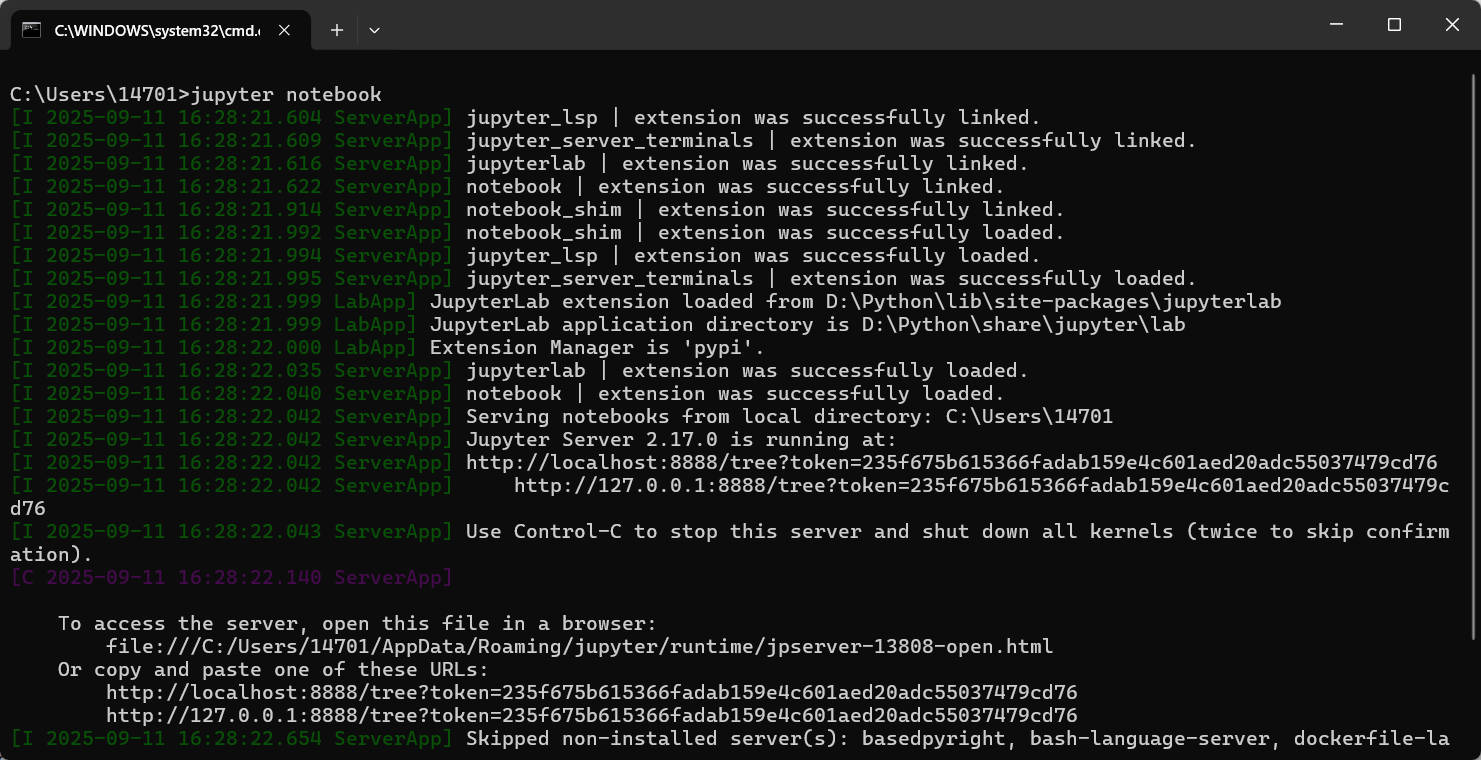Image resolution: width=1481 pixels, height=760 pixels.
Task: Maximize the terminal window
Action: [x=1394, y=24]
